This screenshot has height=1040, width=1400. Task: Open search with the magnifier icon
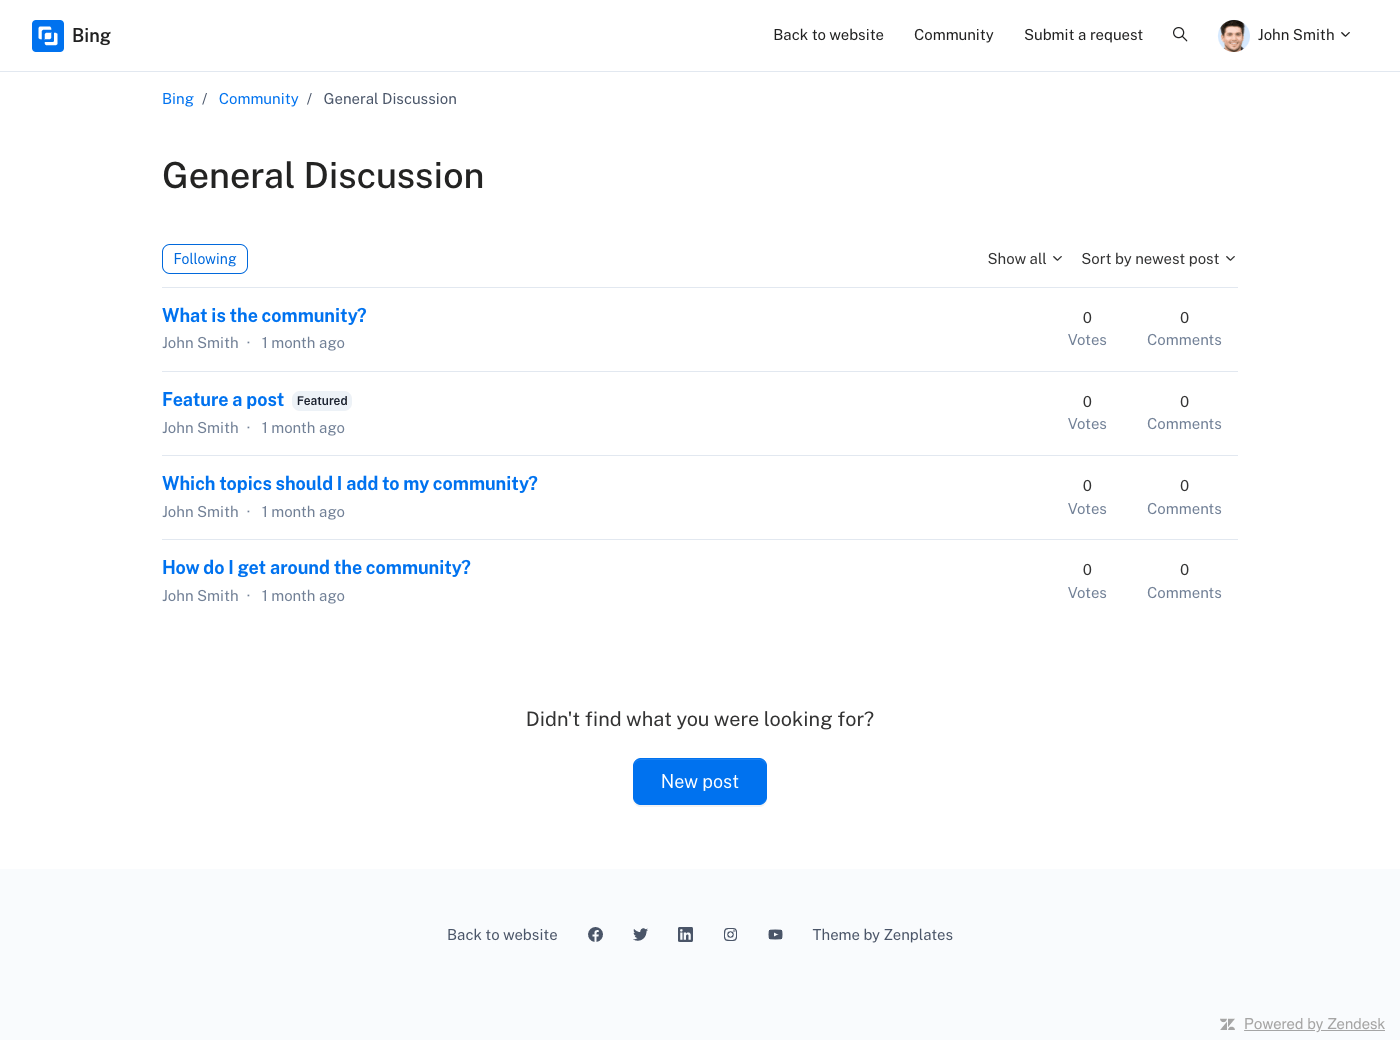(1180, 35)
